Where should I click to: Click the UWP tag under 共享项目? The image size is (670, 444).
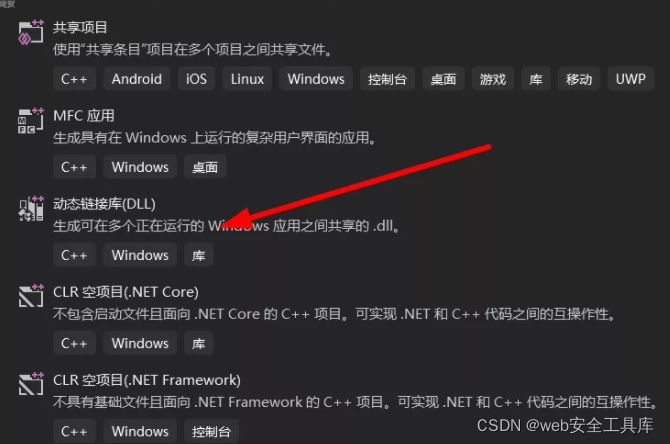point(630,79)
